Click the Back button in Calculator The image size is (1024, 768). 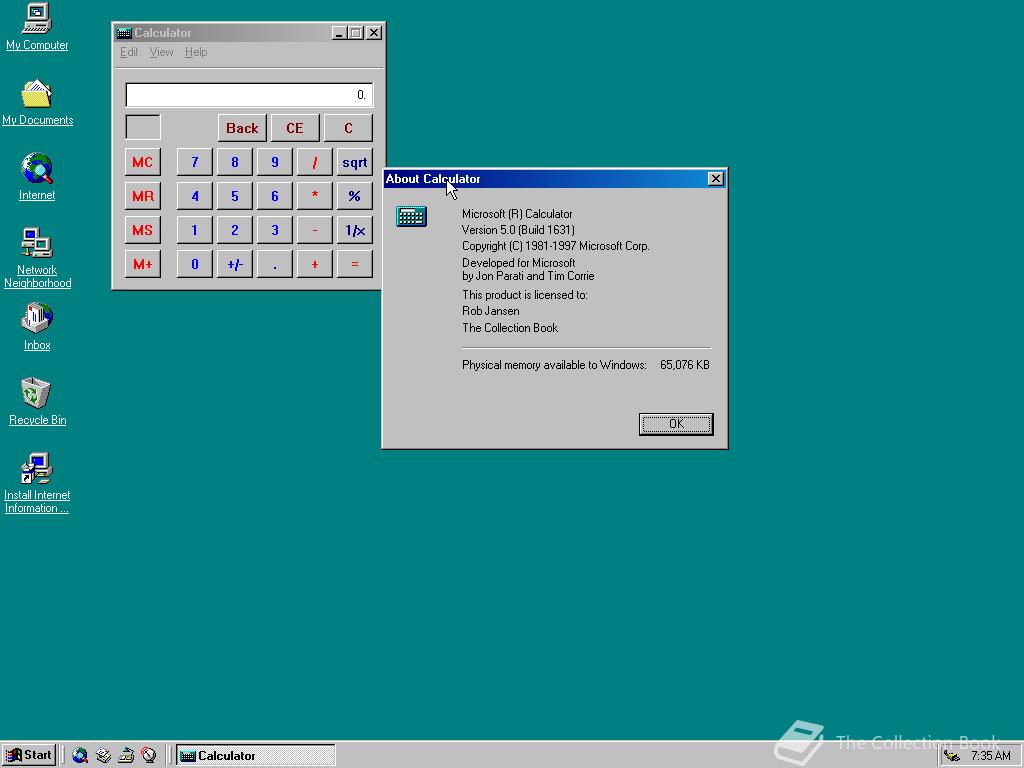242,128
